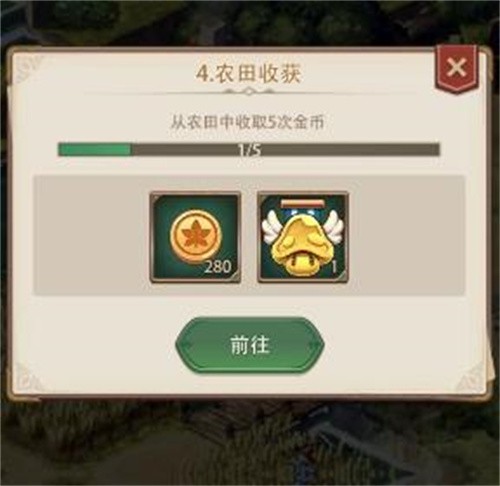Select the maple leaf gold coin reward
500x486 pixels.
[195, 237]
